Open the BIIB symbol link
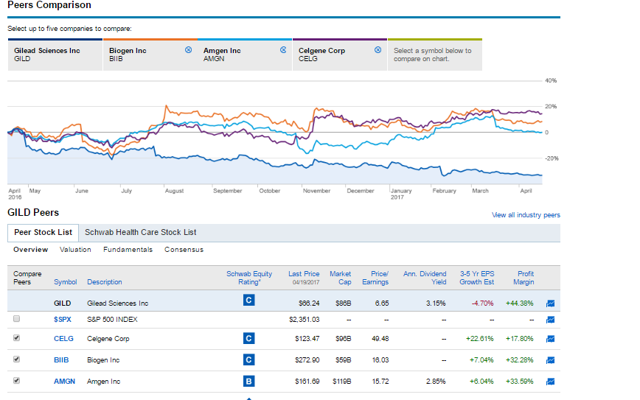Viewport: 640px width, 400px height. point(61,360)
